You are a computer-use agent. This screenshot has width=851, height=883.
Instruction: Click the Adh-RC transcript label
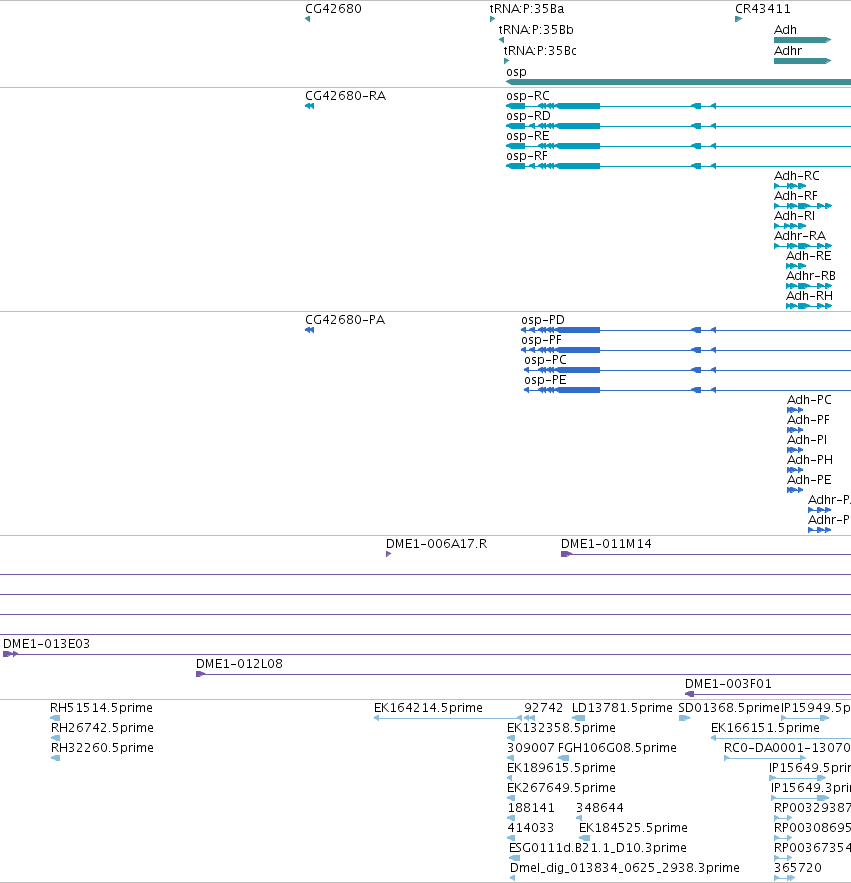(x=796, y=176)
